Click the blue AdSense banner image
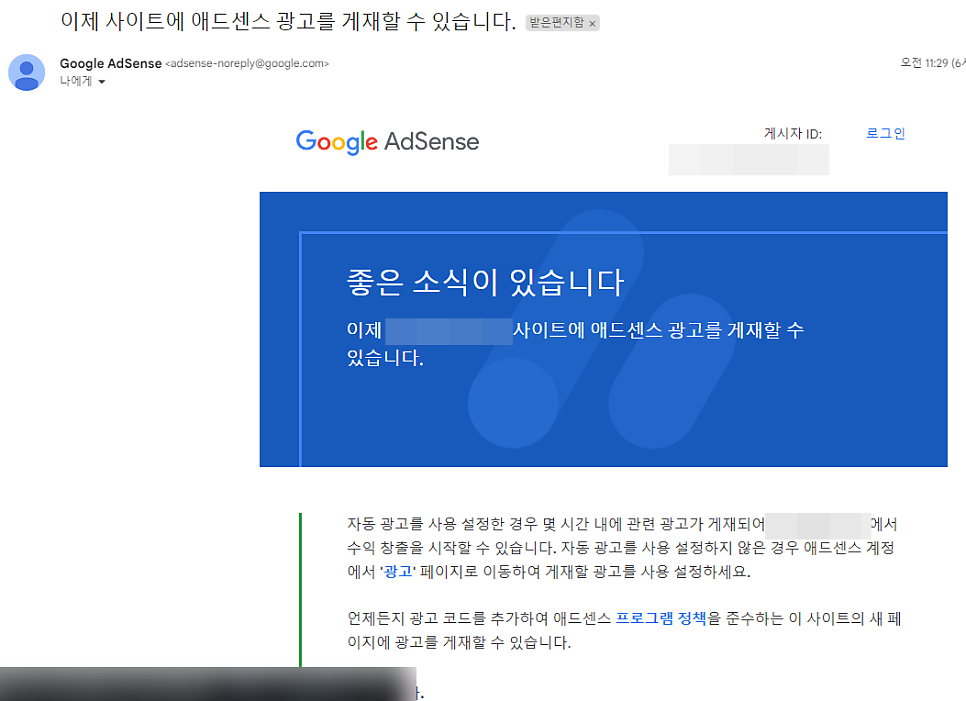The height and width of the screenshot is (701, 966). pos(603,330)
